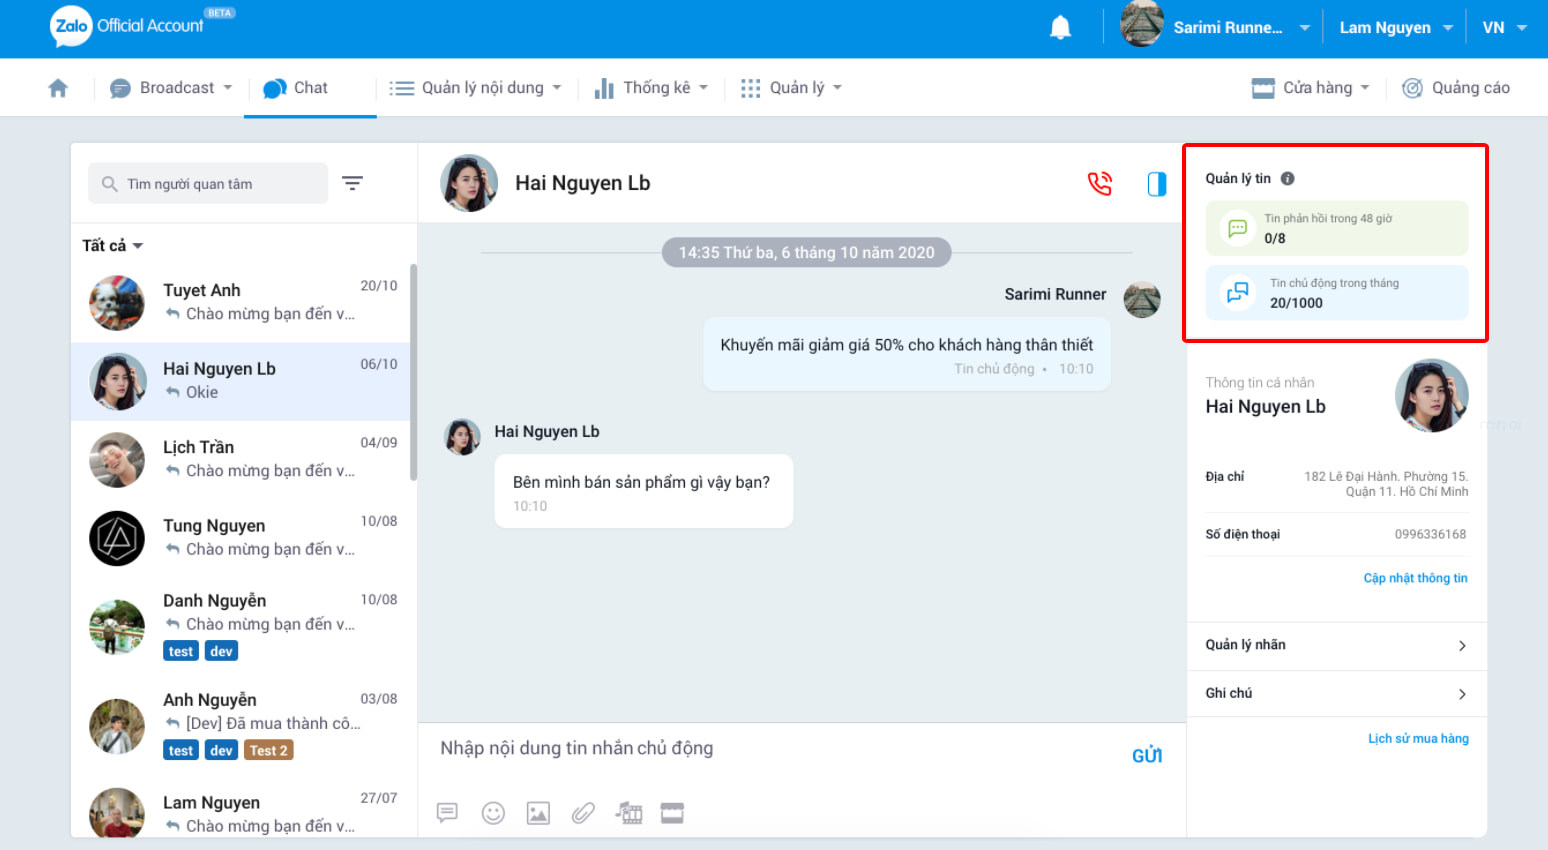
Task: Open the Cập nhật thông tin link
Action: point(1415,578)
